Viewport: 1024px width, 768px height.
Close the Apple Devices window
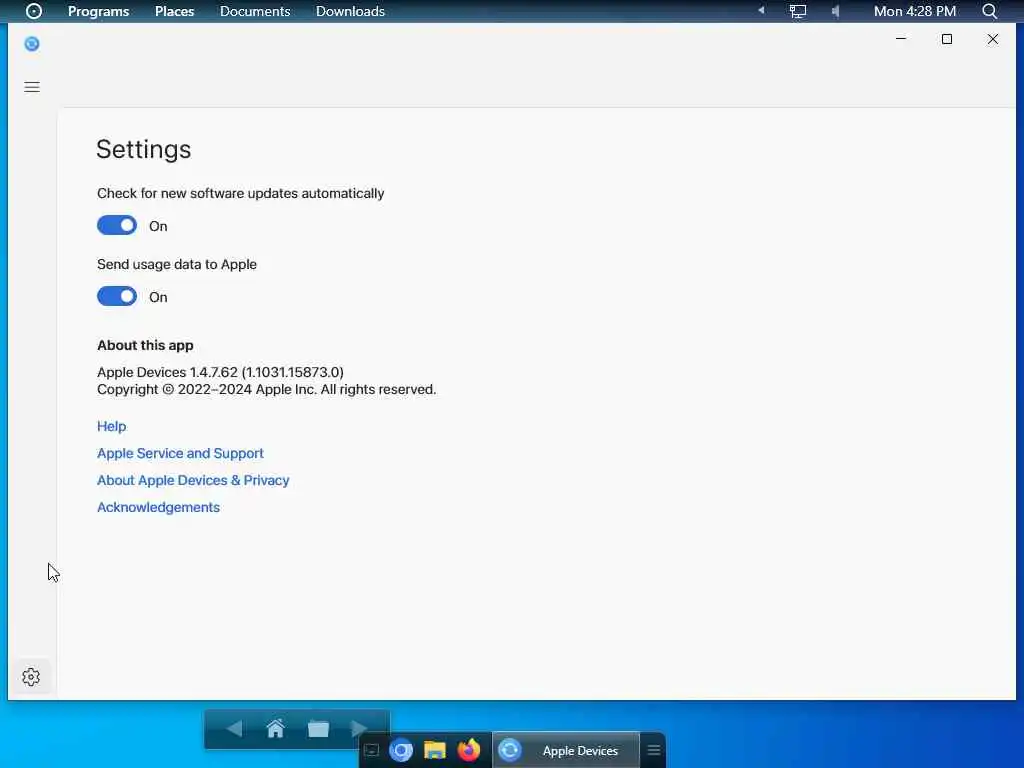tap(993, 39)
